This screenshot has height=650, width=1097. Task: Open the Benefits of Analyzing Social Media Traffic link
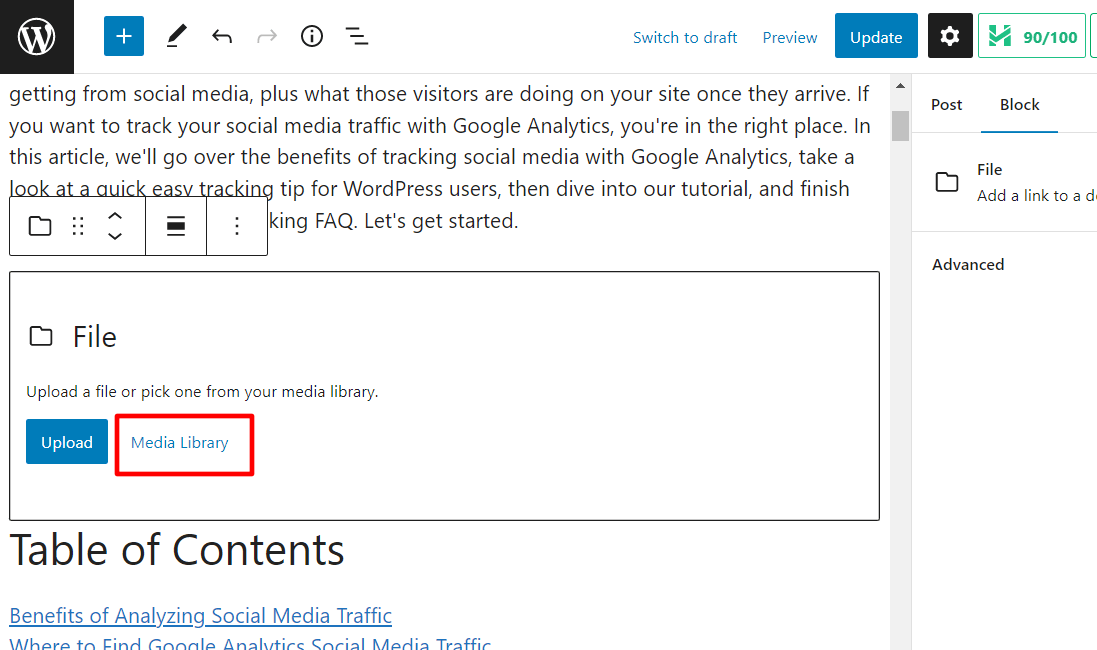[200, 615]
